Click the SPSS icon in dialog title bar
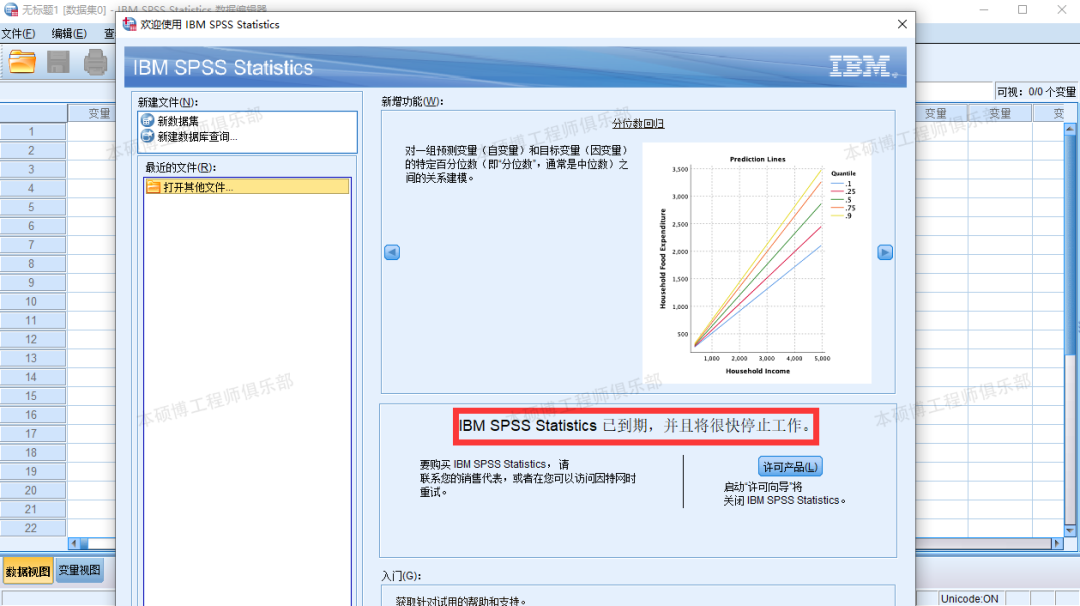 pos(129,24)
